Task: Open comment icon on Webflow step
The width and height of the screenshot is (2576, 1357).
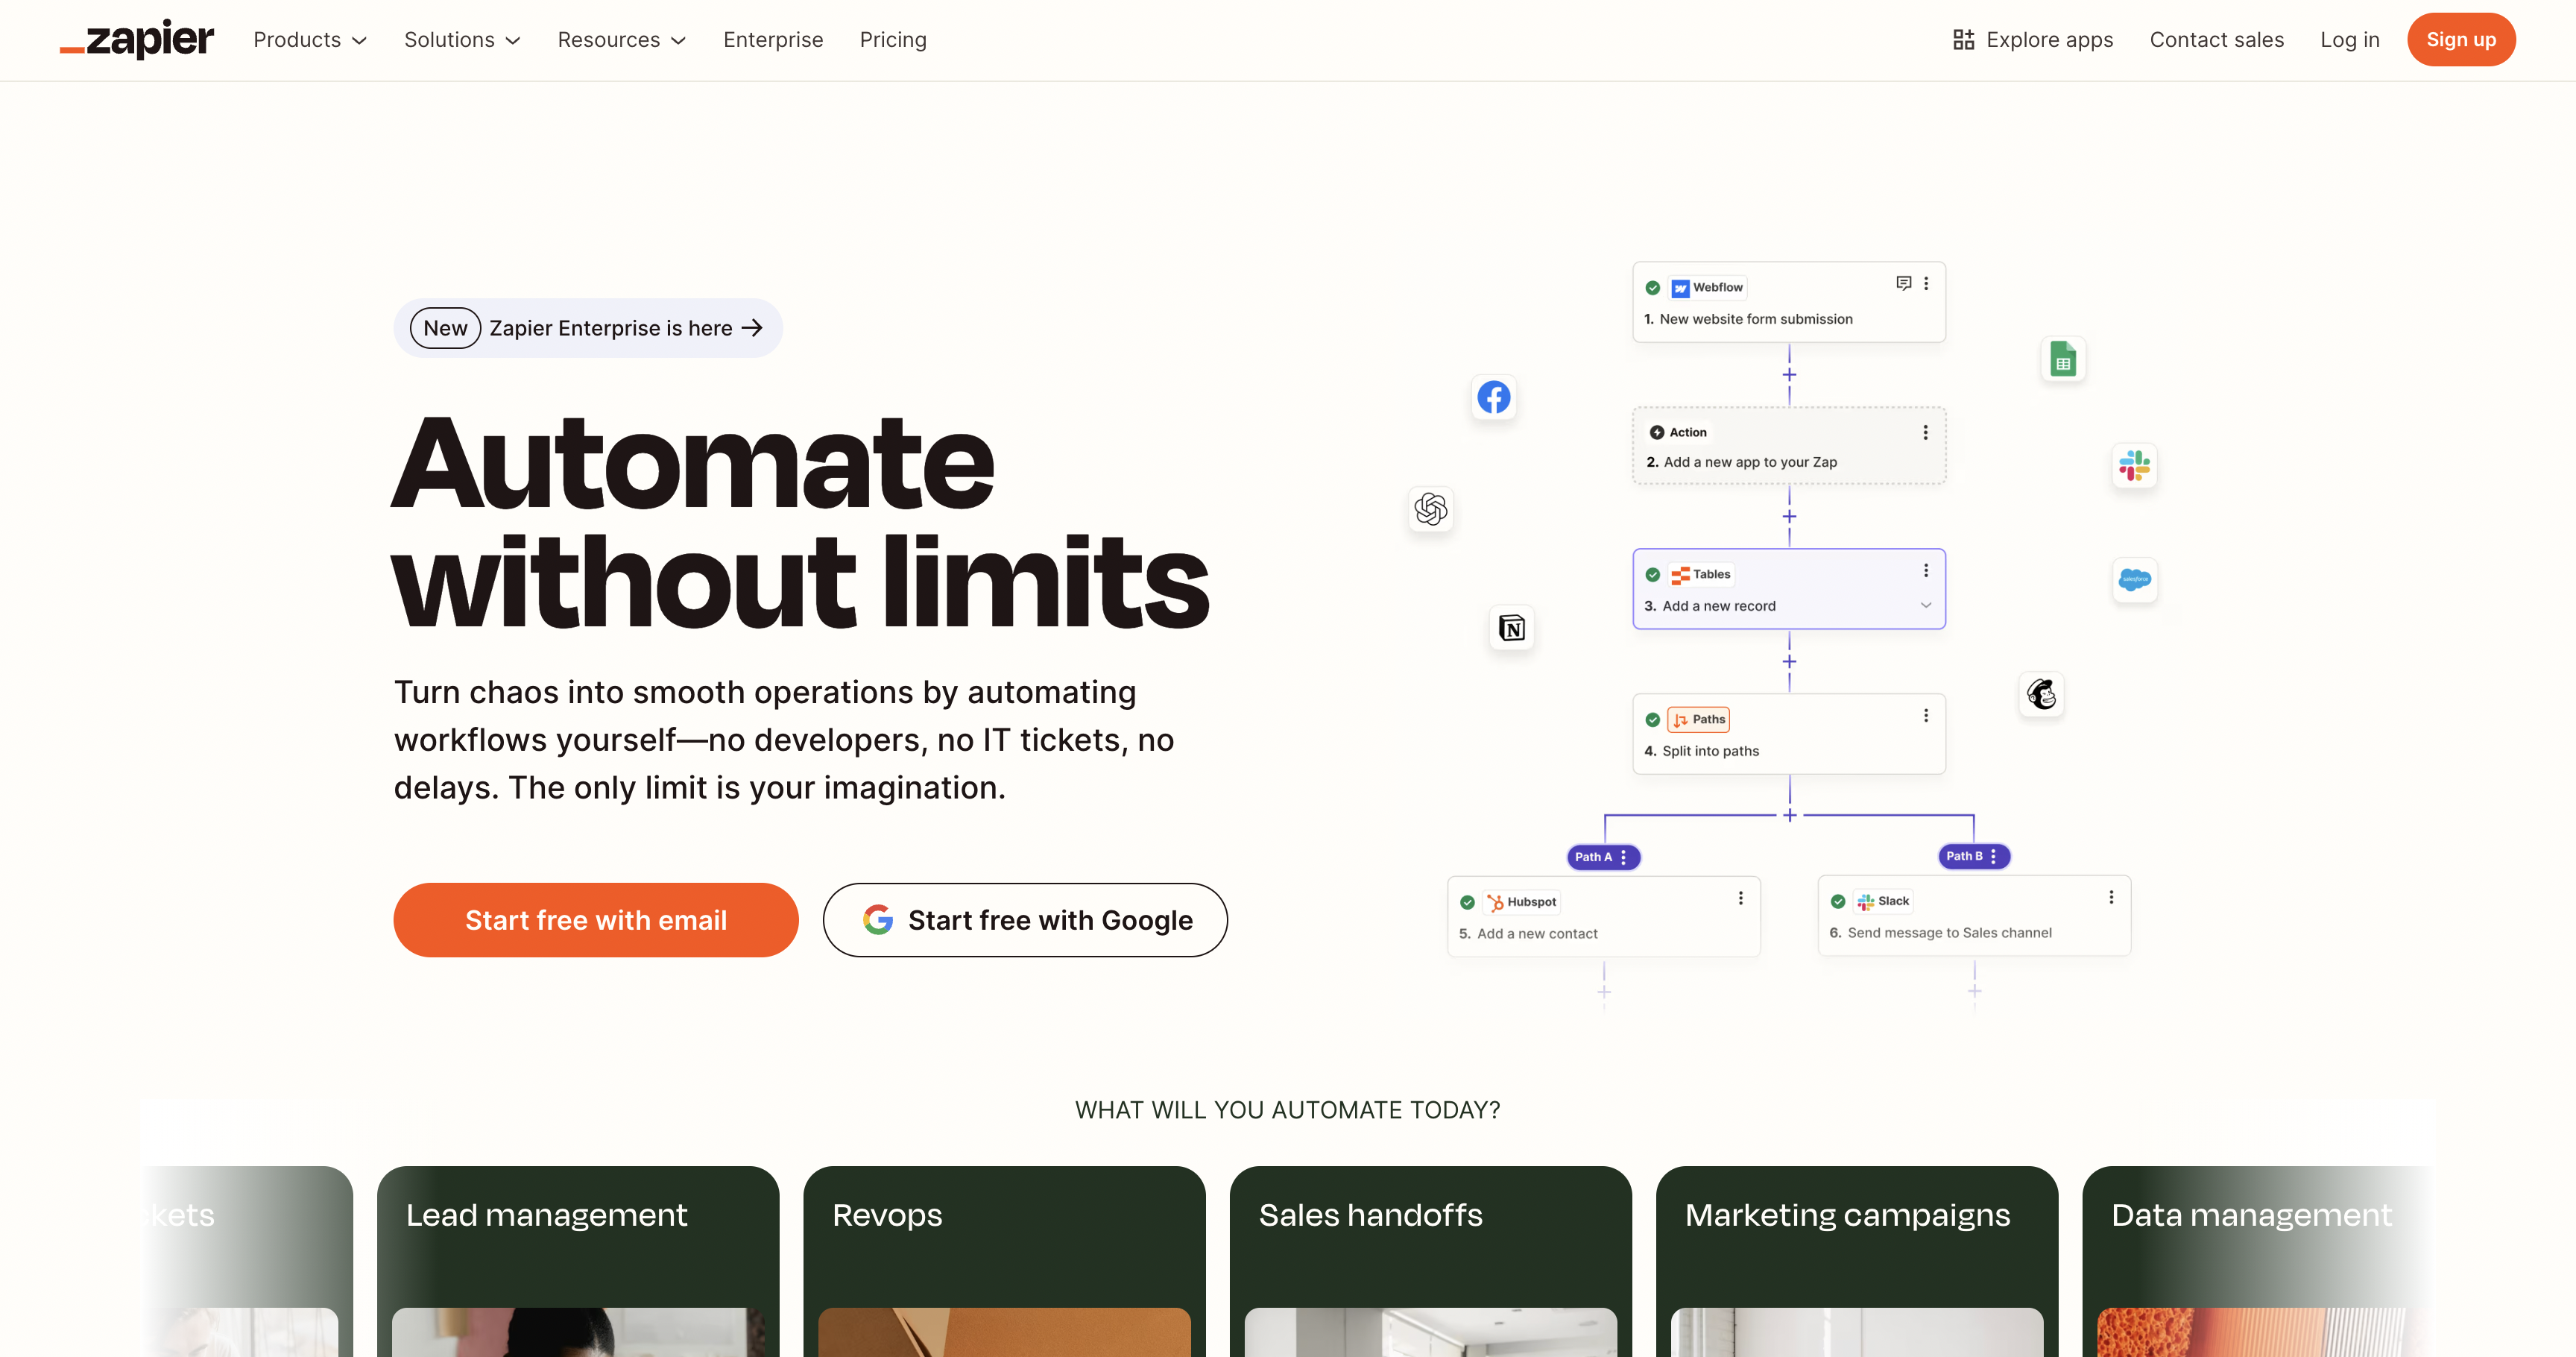Action: 1903,284
